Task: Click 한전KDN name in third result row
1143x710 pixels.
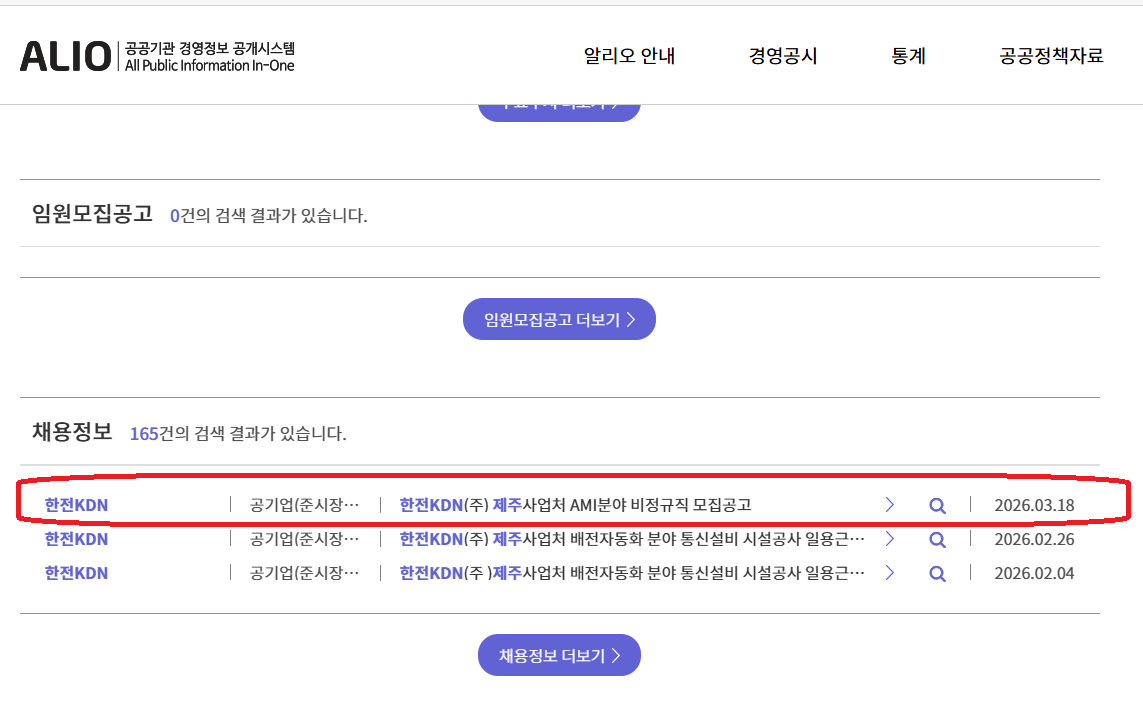Action: click(76, 573)
